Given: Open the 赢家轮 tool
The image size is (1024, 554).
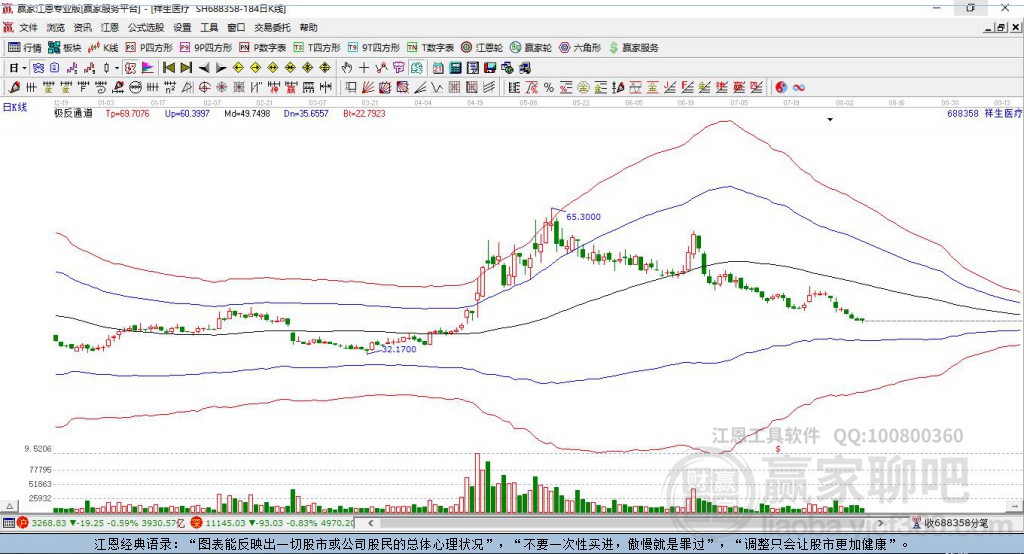Looking at the screenshot, I should (x=531, y=48).
